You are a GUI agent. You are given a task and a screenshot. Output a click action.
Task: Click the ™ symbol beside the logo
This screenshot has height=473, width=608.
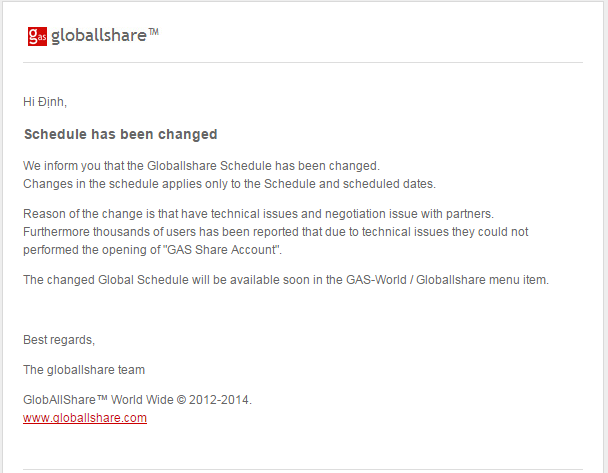click(154, 33)
